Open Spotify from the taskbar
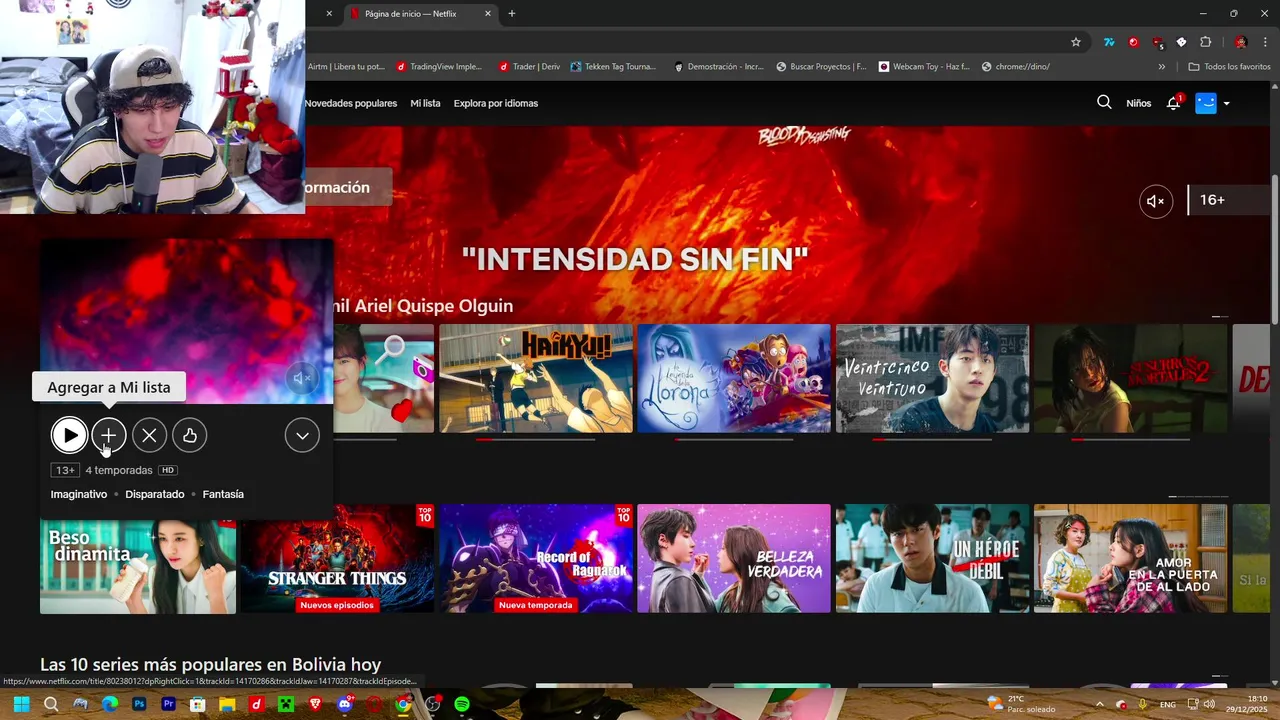 pos(462,704)
